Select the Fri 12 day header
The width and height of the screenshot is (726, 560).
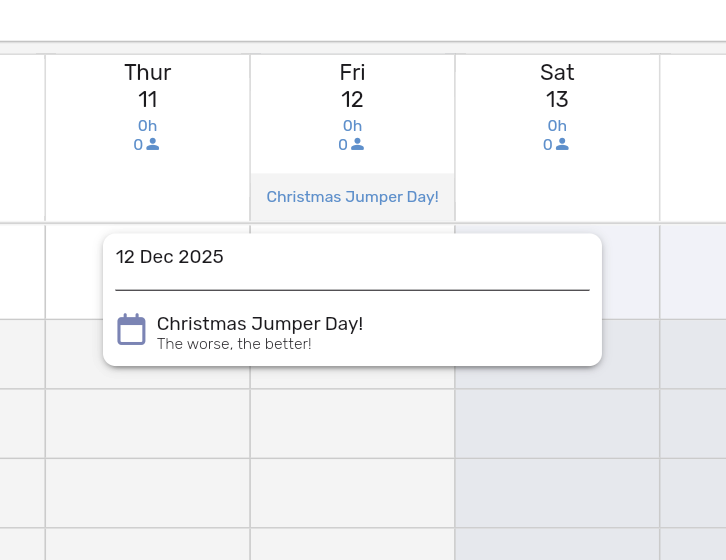pyautogui.click(x=352, y=85)
